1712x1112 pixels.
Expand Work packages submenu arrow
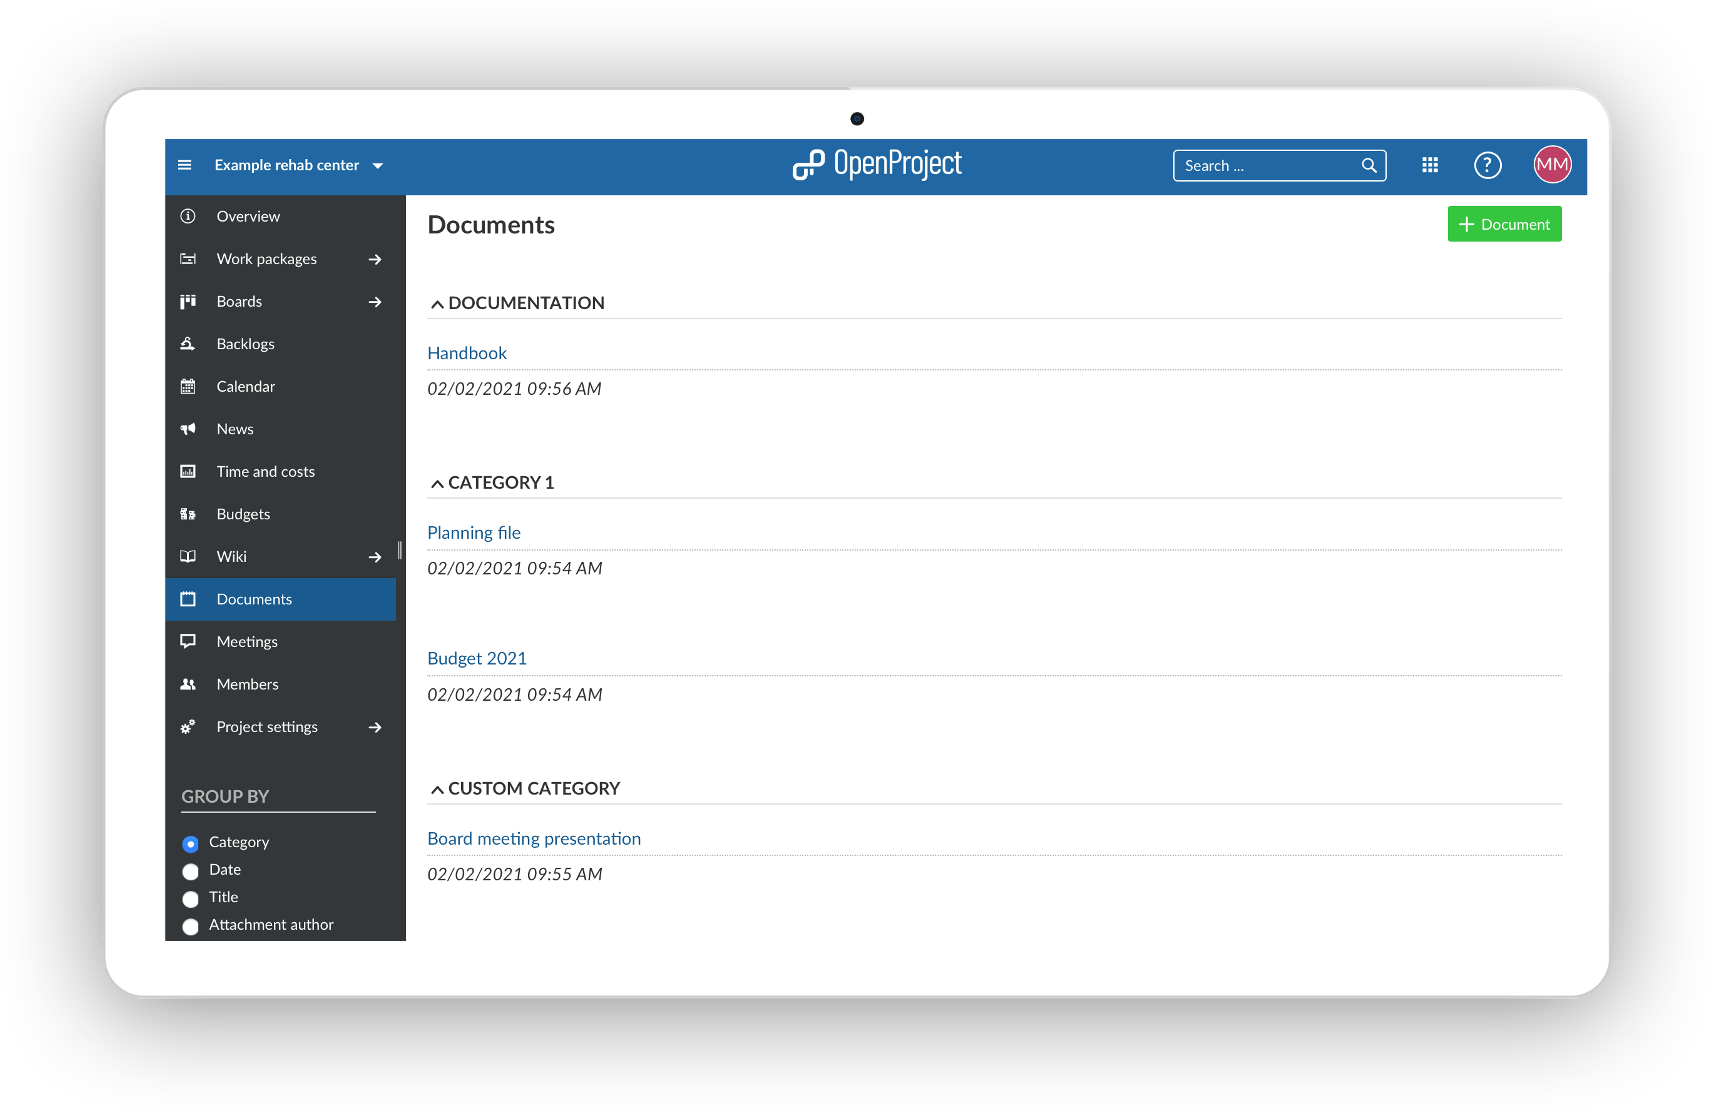375,260
